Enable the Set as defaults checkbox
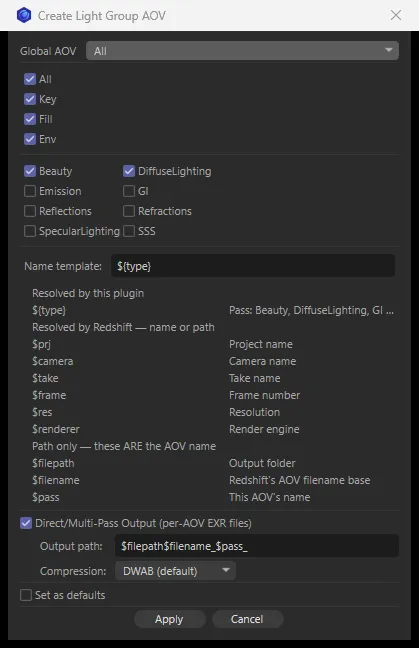Screen dimensions: 419x648 point(26,595)
